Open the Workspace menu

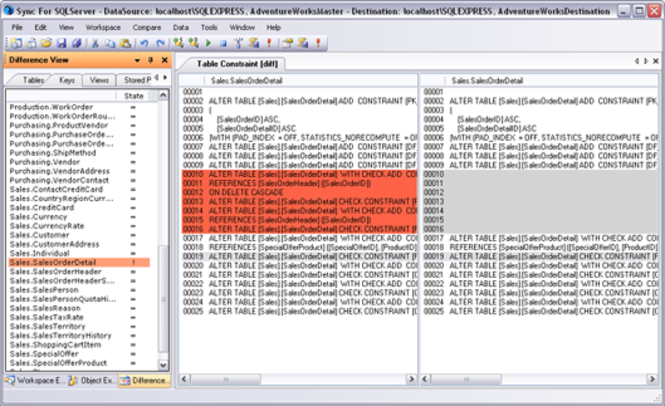tap(103, 28)
